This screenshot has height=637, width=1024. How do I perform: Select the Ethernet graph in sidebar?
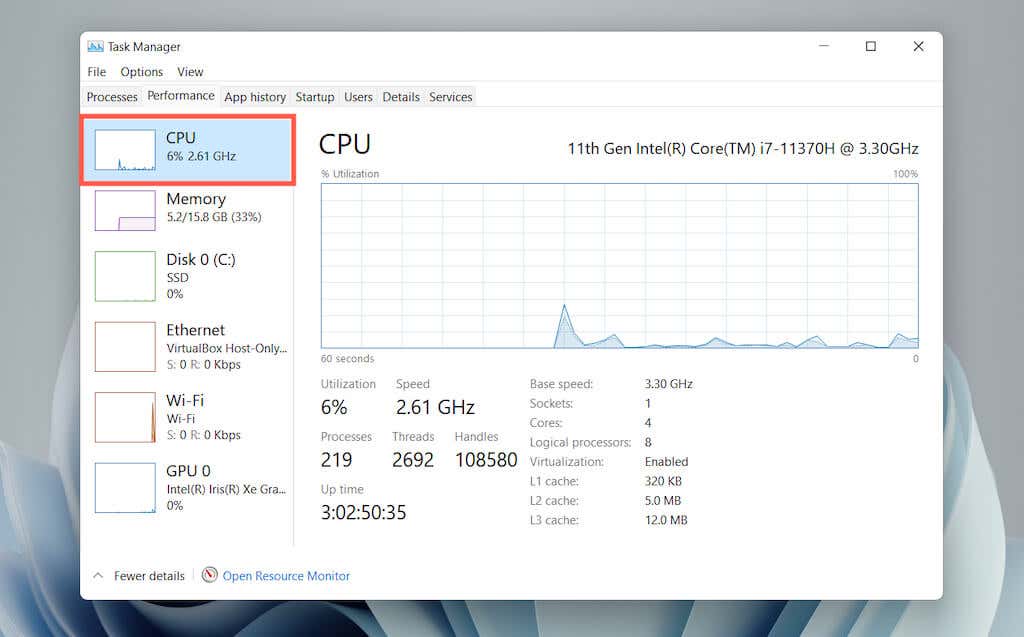tap(125, 346)
